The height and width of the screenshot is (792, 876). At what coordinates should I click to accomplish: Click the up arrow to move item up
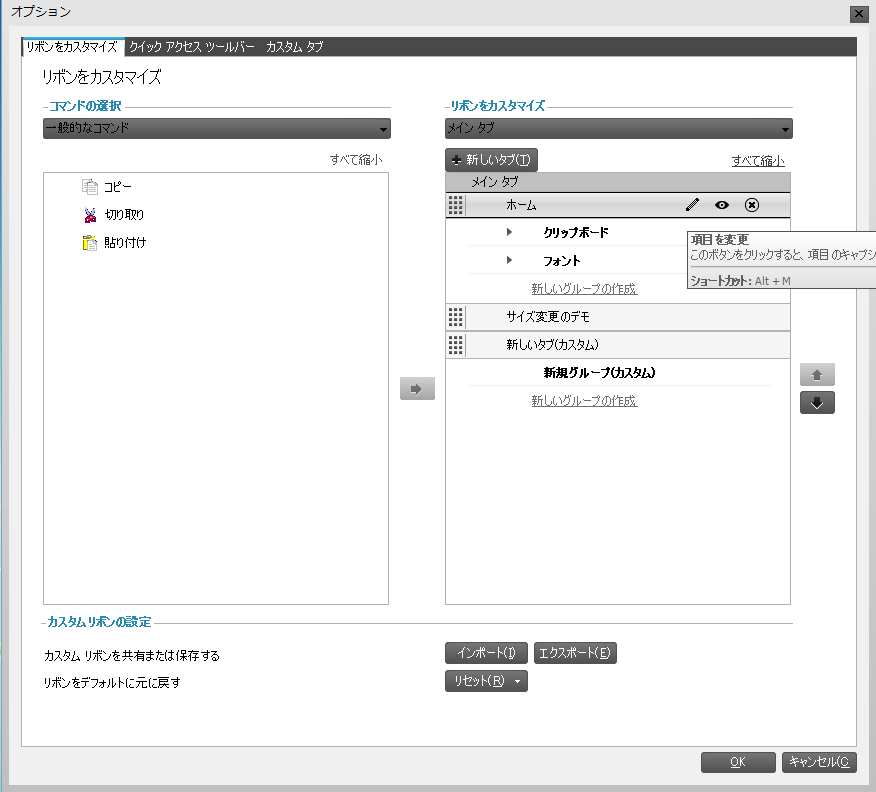point(817,373)
